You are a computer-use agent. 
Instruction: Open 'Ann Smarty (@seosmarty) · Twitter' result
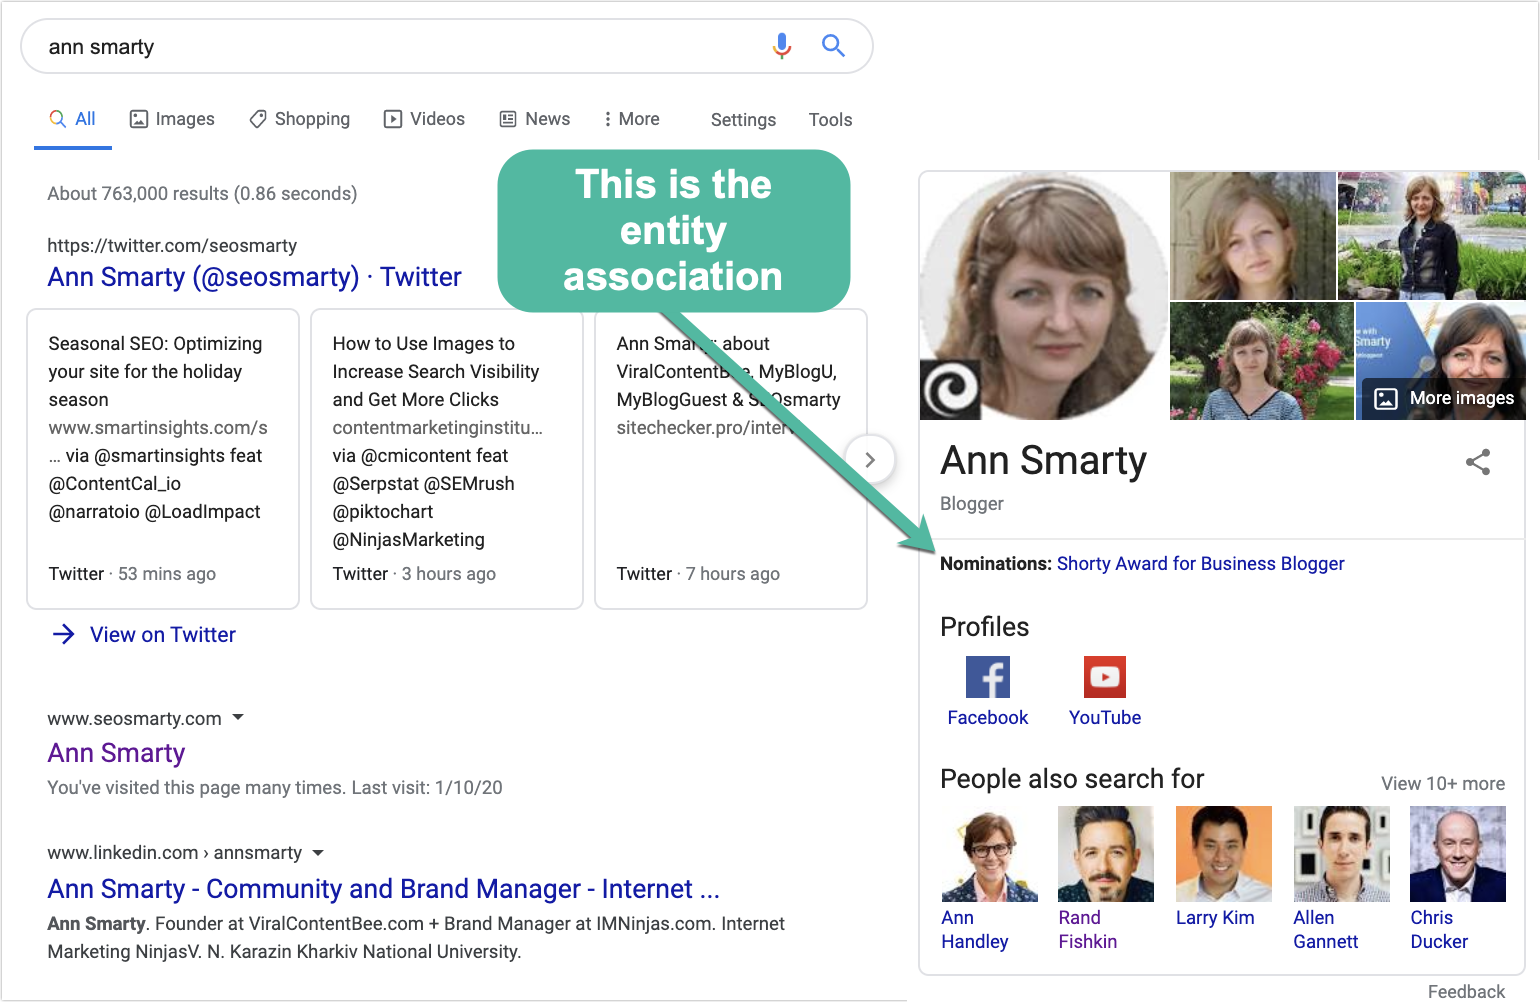point(254,277)
